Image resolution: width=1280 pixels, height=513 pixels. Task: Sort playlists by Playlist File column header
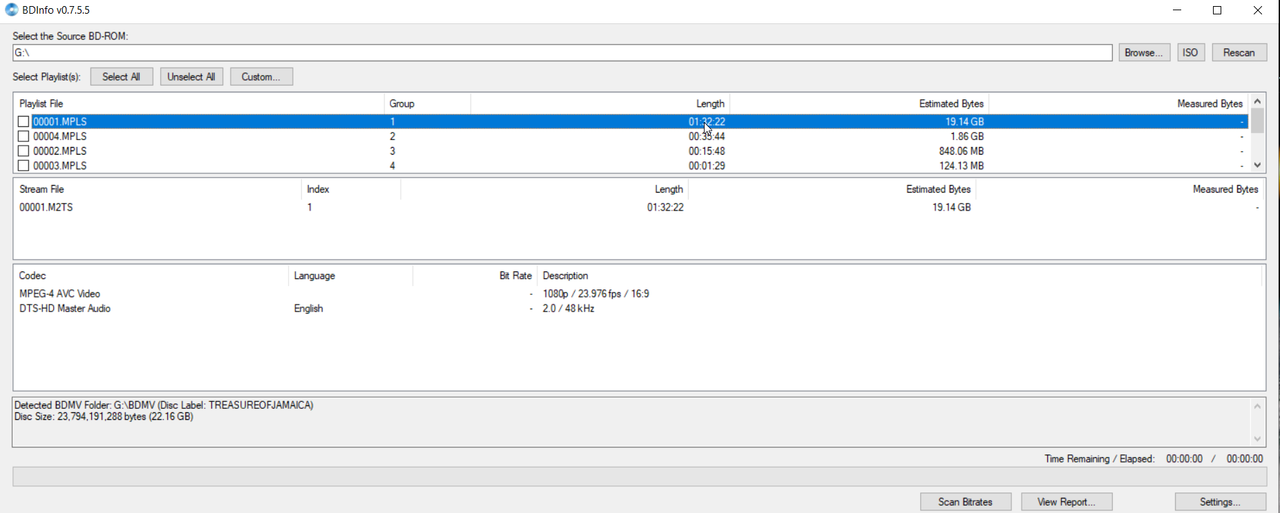(x=199, y=104)
